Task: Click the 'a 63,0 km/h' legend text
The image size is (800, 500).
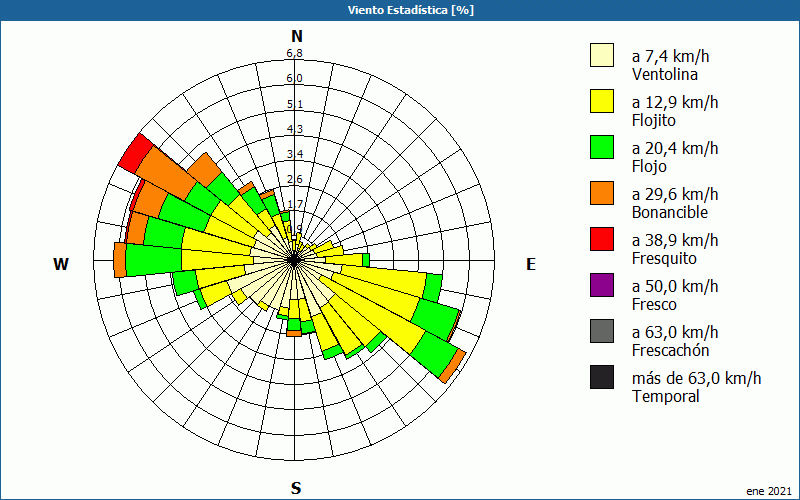Action: (675, 332)
